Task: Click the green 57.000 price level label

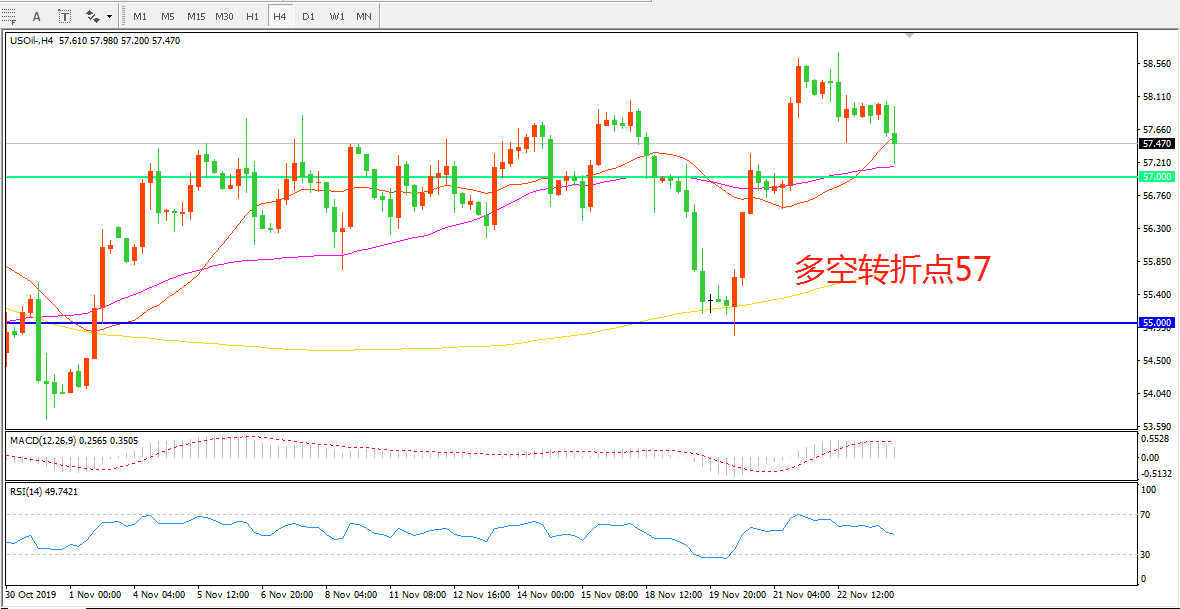Action: point(1155,177)
